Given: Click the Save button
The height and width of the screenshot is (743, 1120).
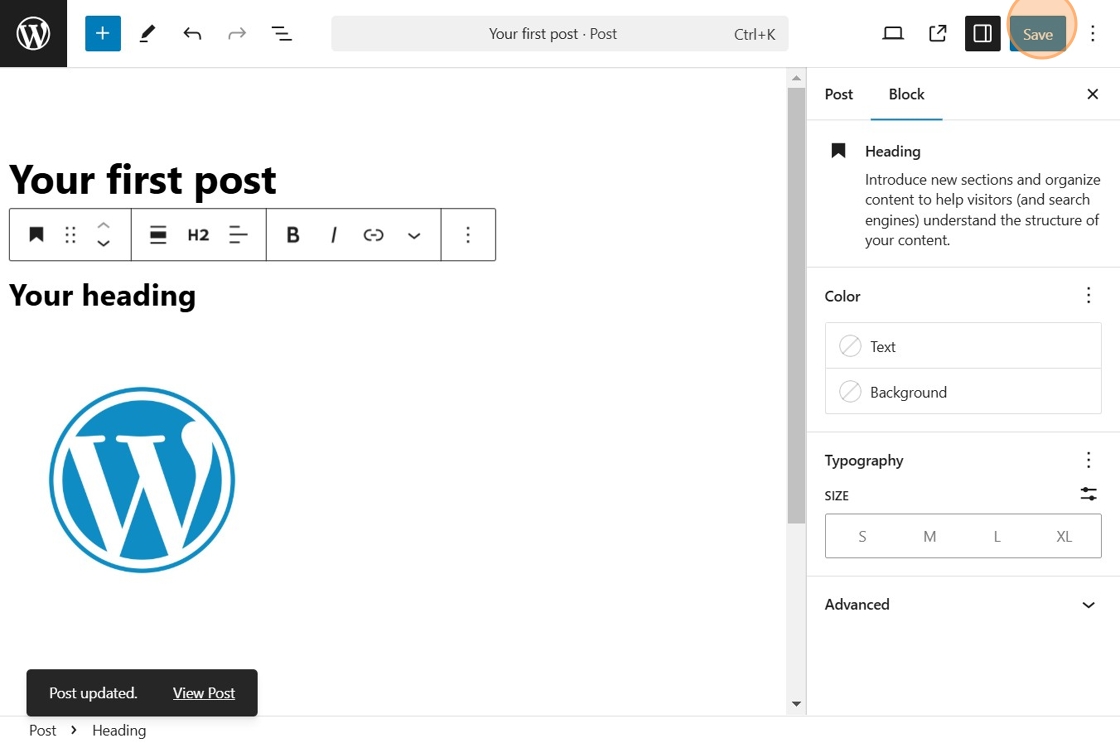Looking at the screenshot, I should (1038, 34).
